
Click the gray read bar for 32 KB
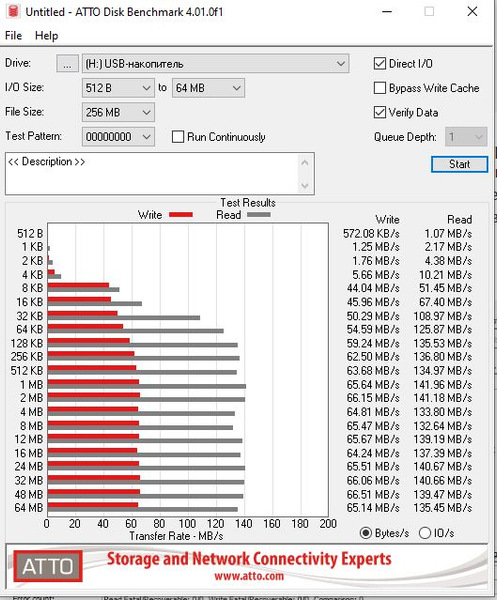point(124,318)
